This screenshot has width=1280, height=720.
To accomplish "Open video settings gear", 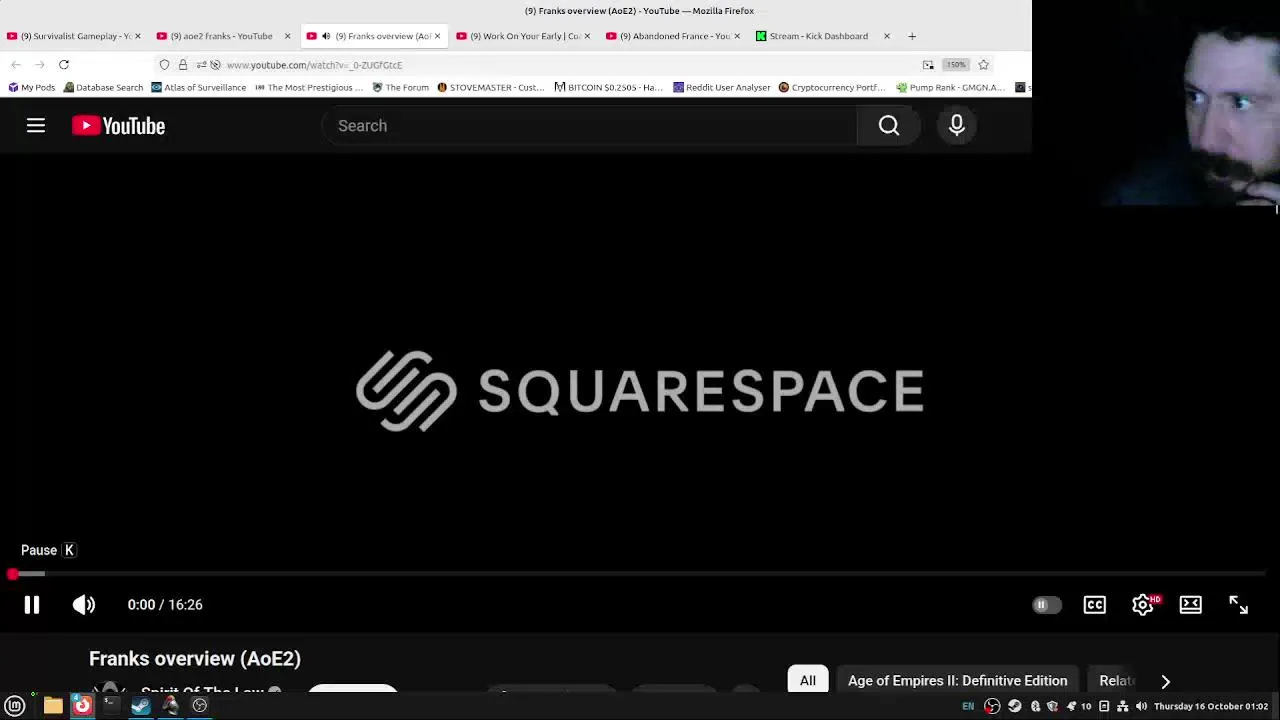I will 1143,604.
